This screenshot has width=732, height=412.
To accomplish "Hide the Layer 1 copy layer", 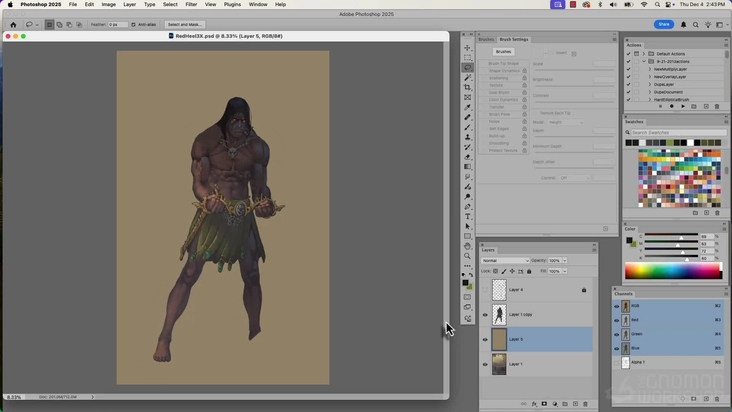I will 485,315.
